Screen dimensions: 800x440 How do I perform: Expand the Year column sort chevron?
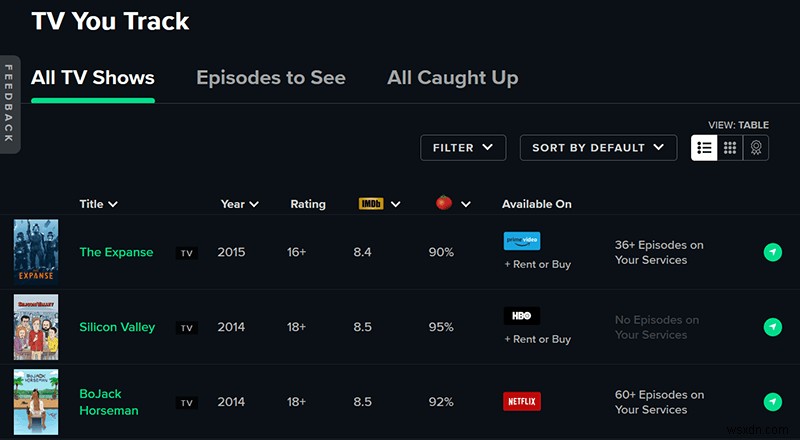click(x=254, y=204)
